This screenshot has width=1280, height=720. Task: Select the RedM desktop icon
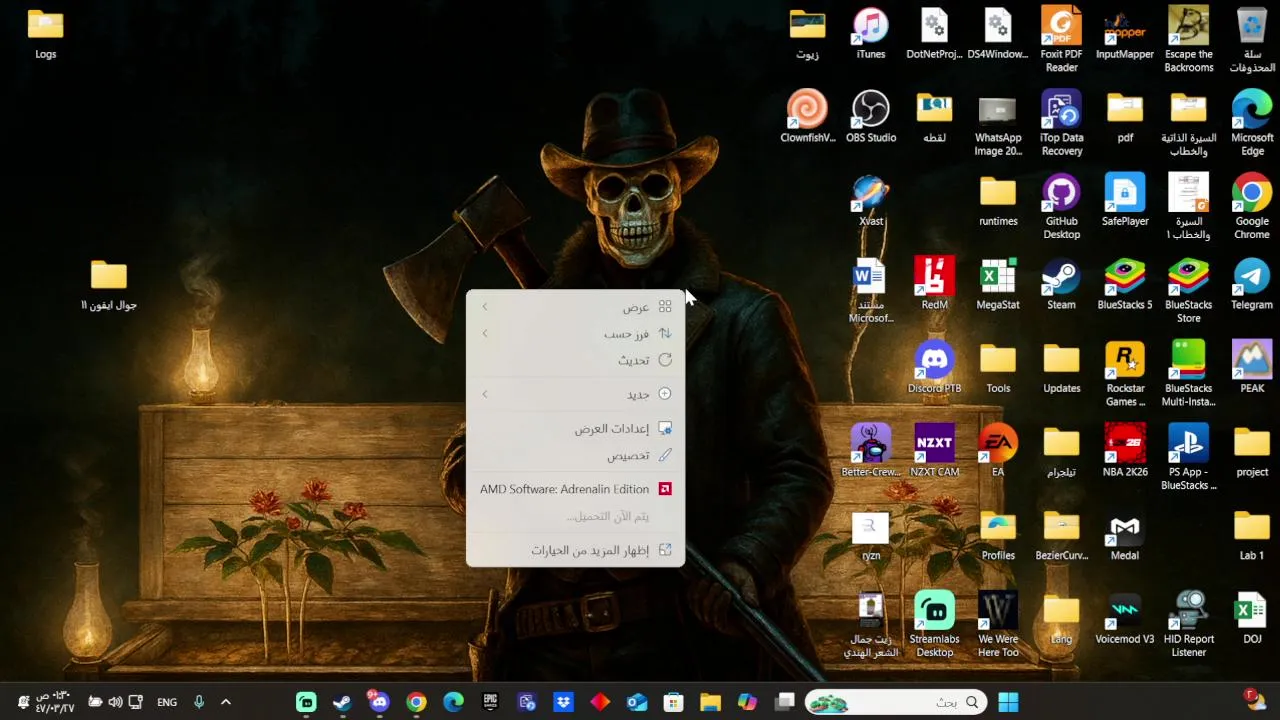click(934, 284)
